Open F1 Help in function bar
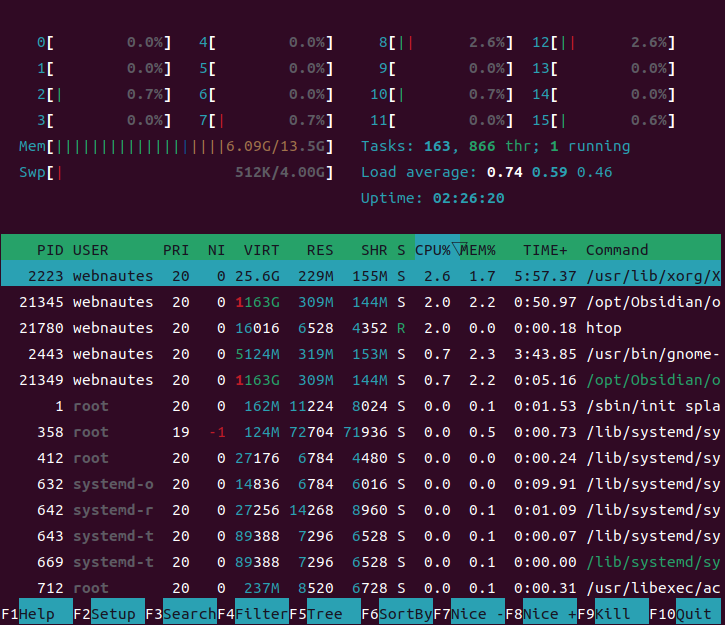 [x=37, y=613]
